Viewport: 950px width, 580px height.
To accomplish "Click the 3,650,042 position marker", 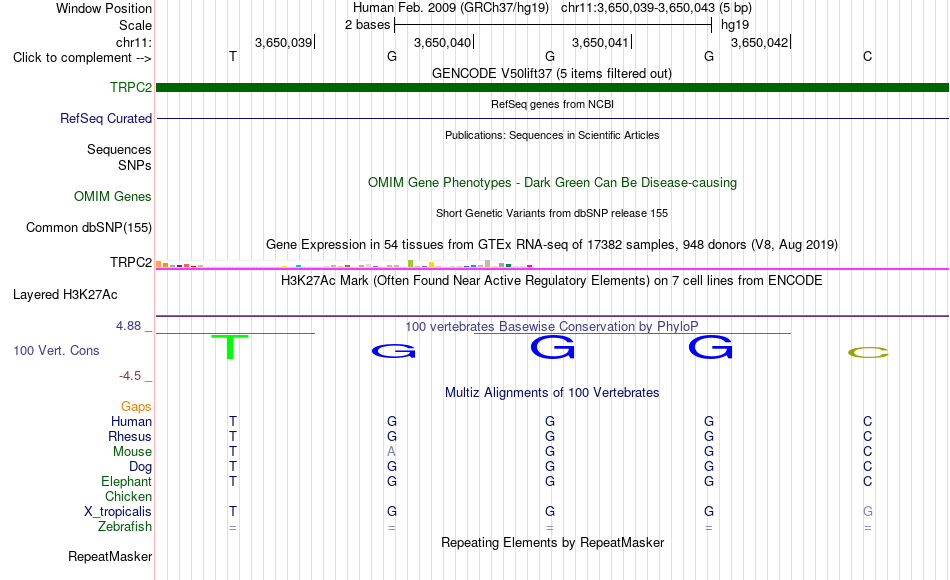I will click(759, 42).
